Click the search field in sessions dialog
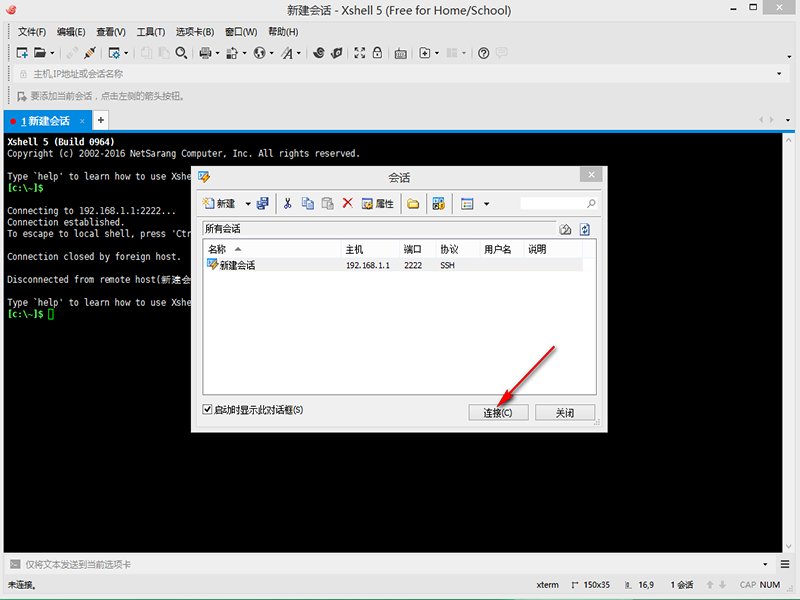The width and height of the screenshot is (800, 600). [x=553, y=204]
